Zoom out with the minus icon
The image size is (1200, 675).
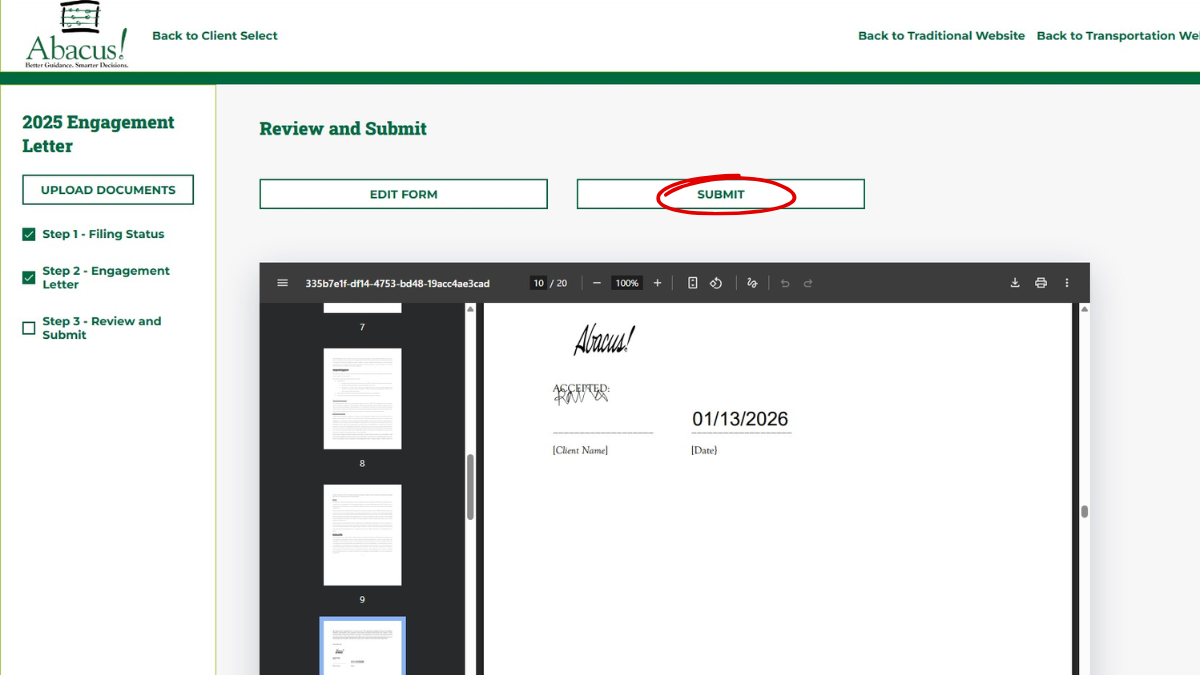pyautogui.click(x=597, y=283)
